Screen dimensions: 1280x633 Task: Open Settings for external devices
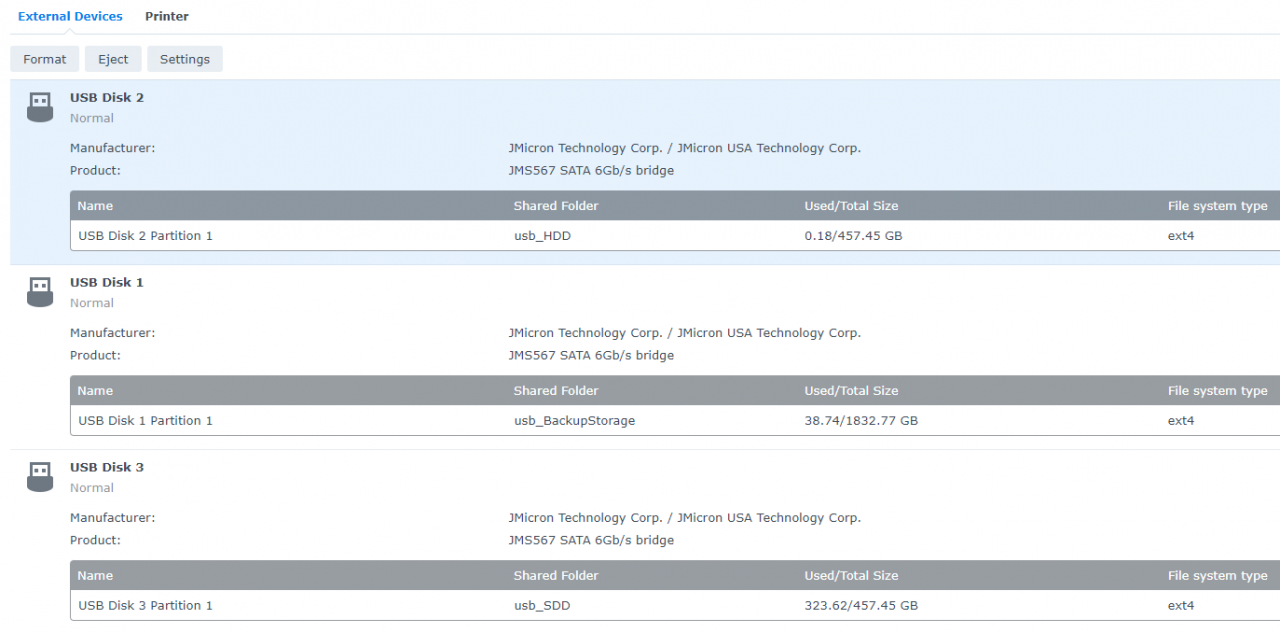click(x=184, y=59)
